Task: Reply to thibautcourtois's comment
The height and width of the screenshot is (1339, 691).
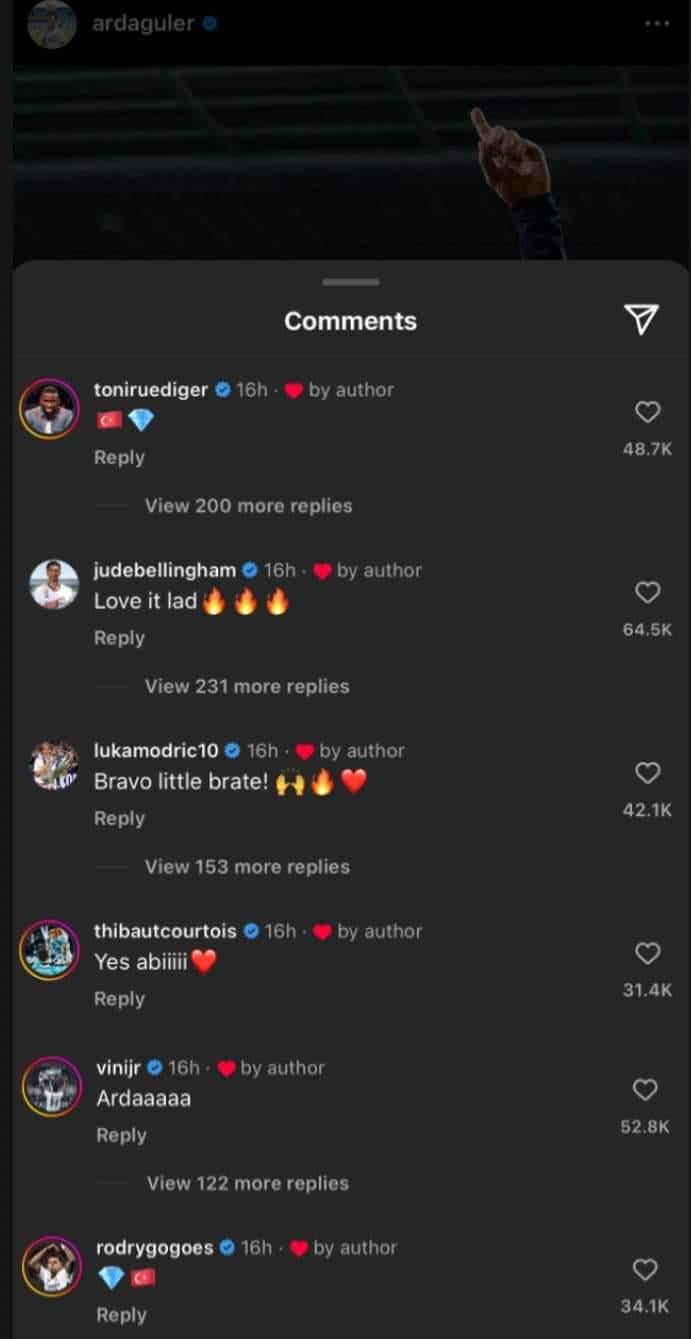Action: tap(119, 999)
